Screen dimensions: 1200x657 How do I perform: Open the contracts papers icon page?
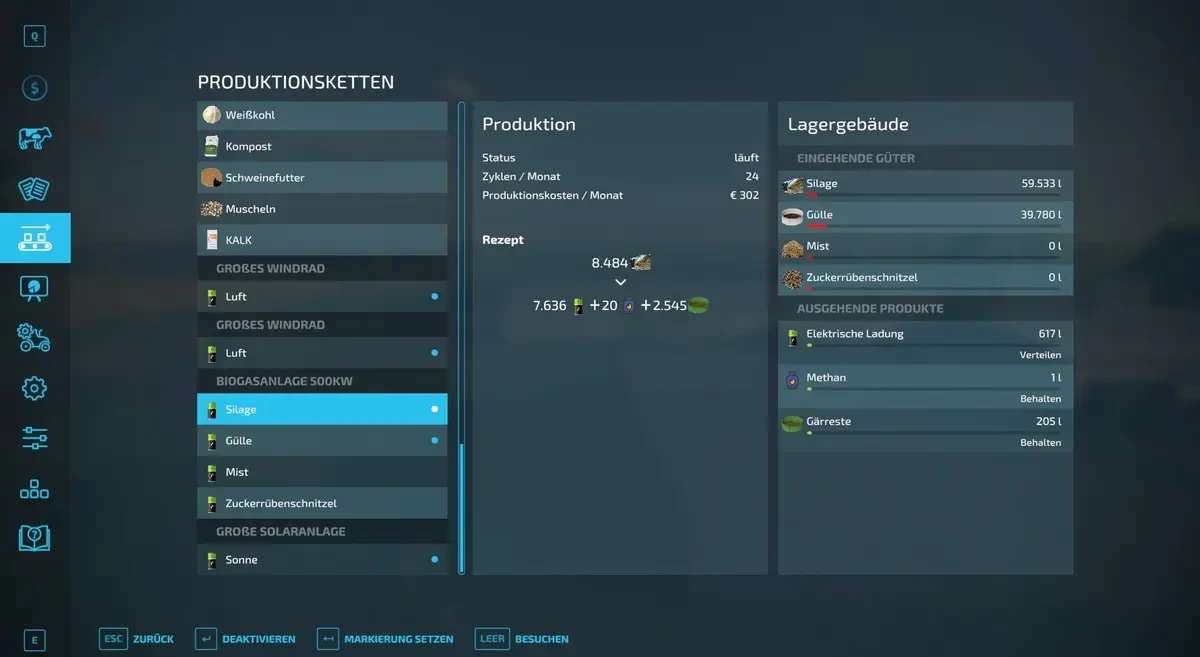35,188
